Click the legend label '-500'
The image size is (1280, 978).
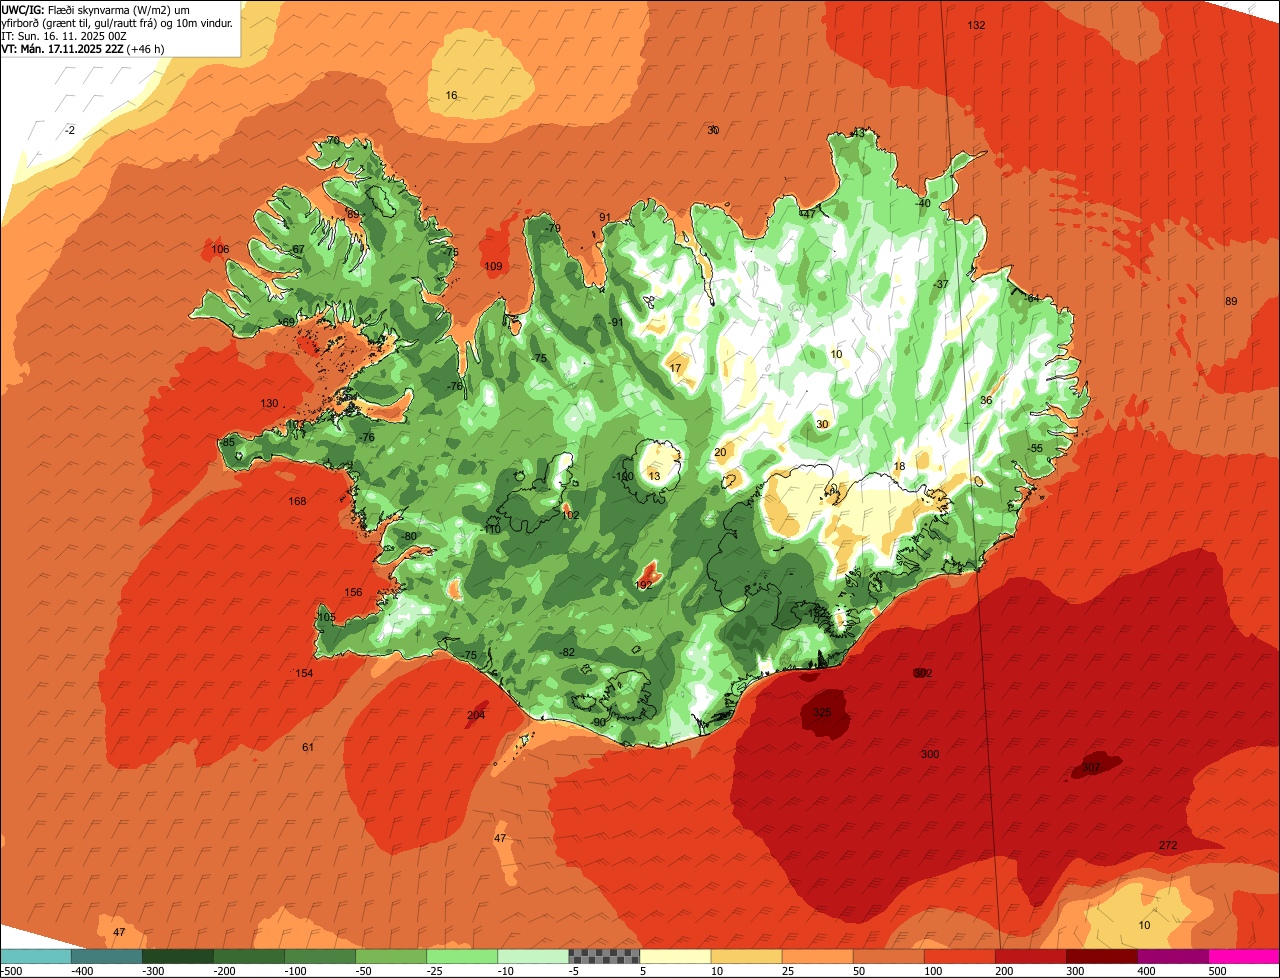[x=12, y=971]
